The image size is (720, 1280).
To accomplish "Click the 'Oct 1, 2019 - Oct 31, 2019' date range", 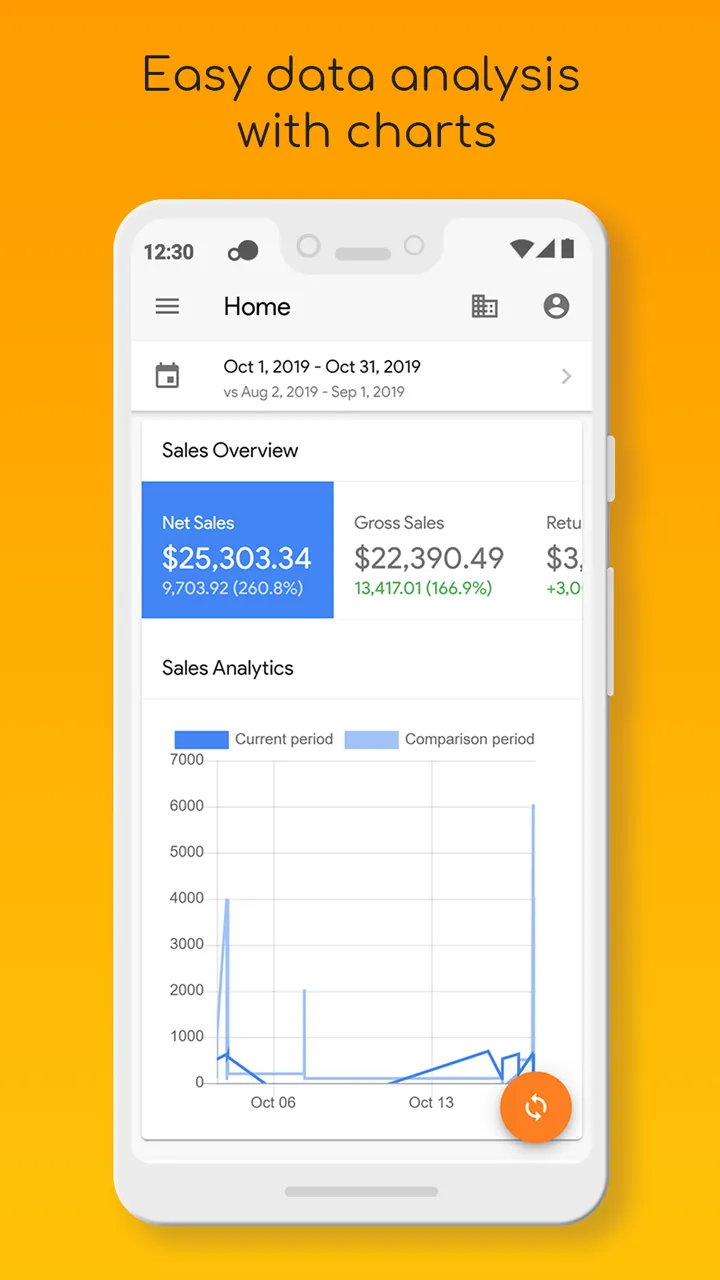I will click(x=322, y=366).
